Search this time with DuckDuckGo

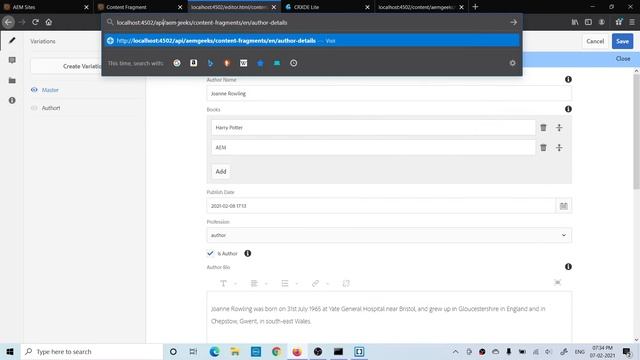(x=227, y=63)
